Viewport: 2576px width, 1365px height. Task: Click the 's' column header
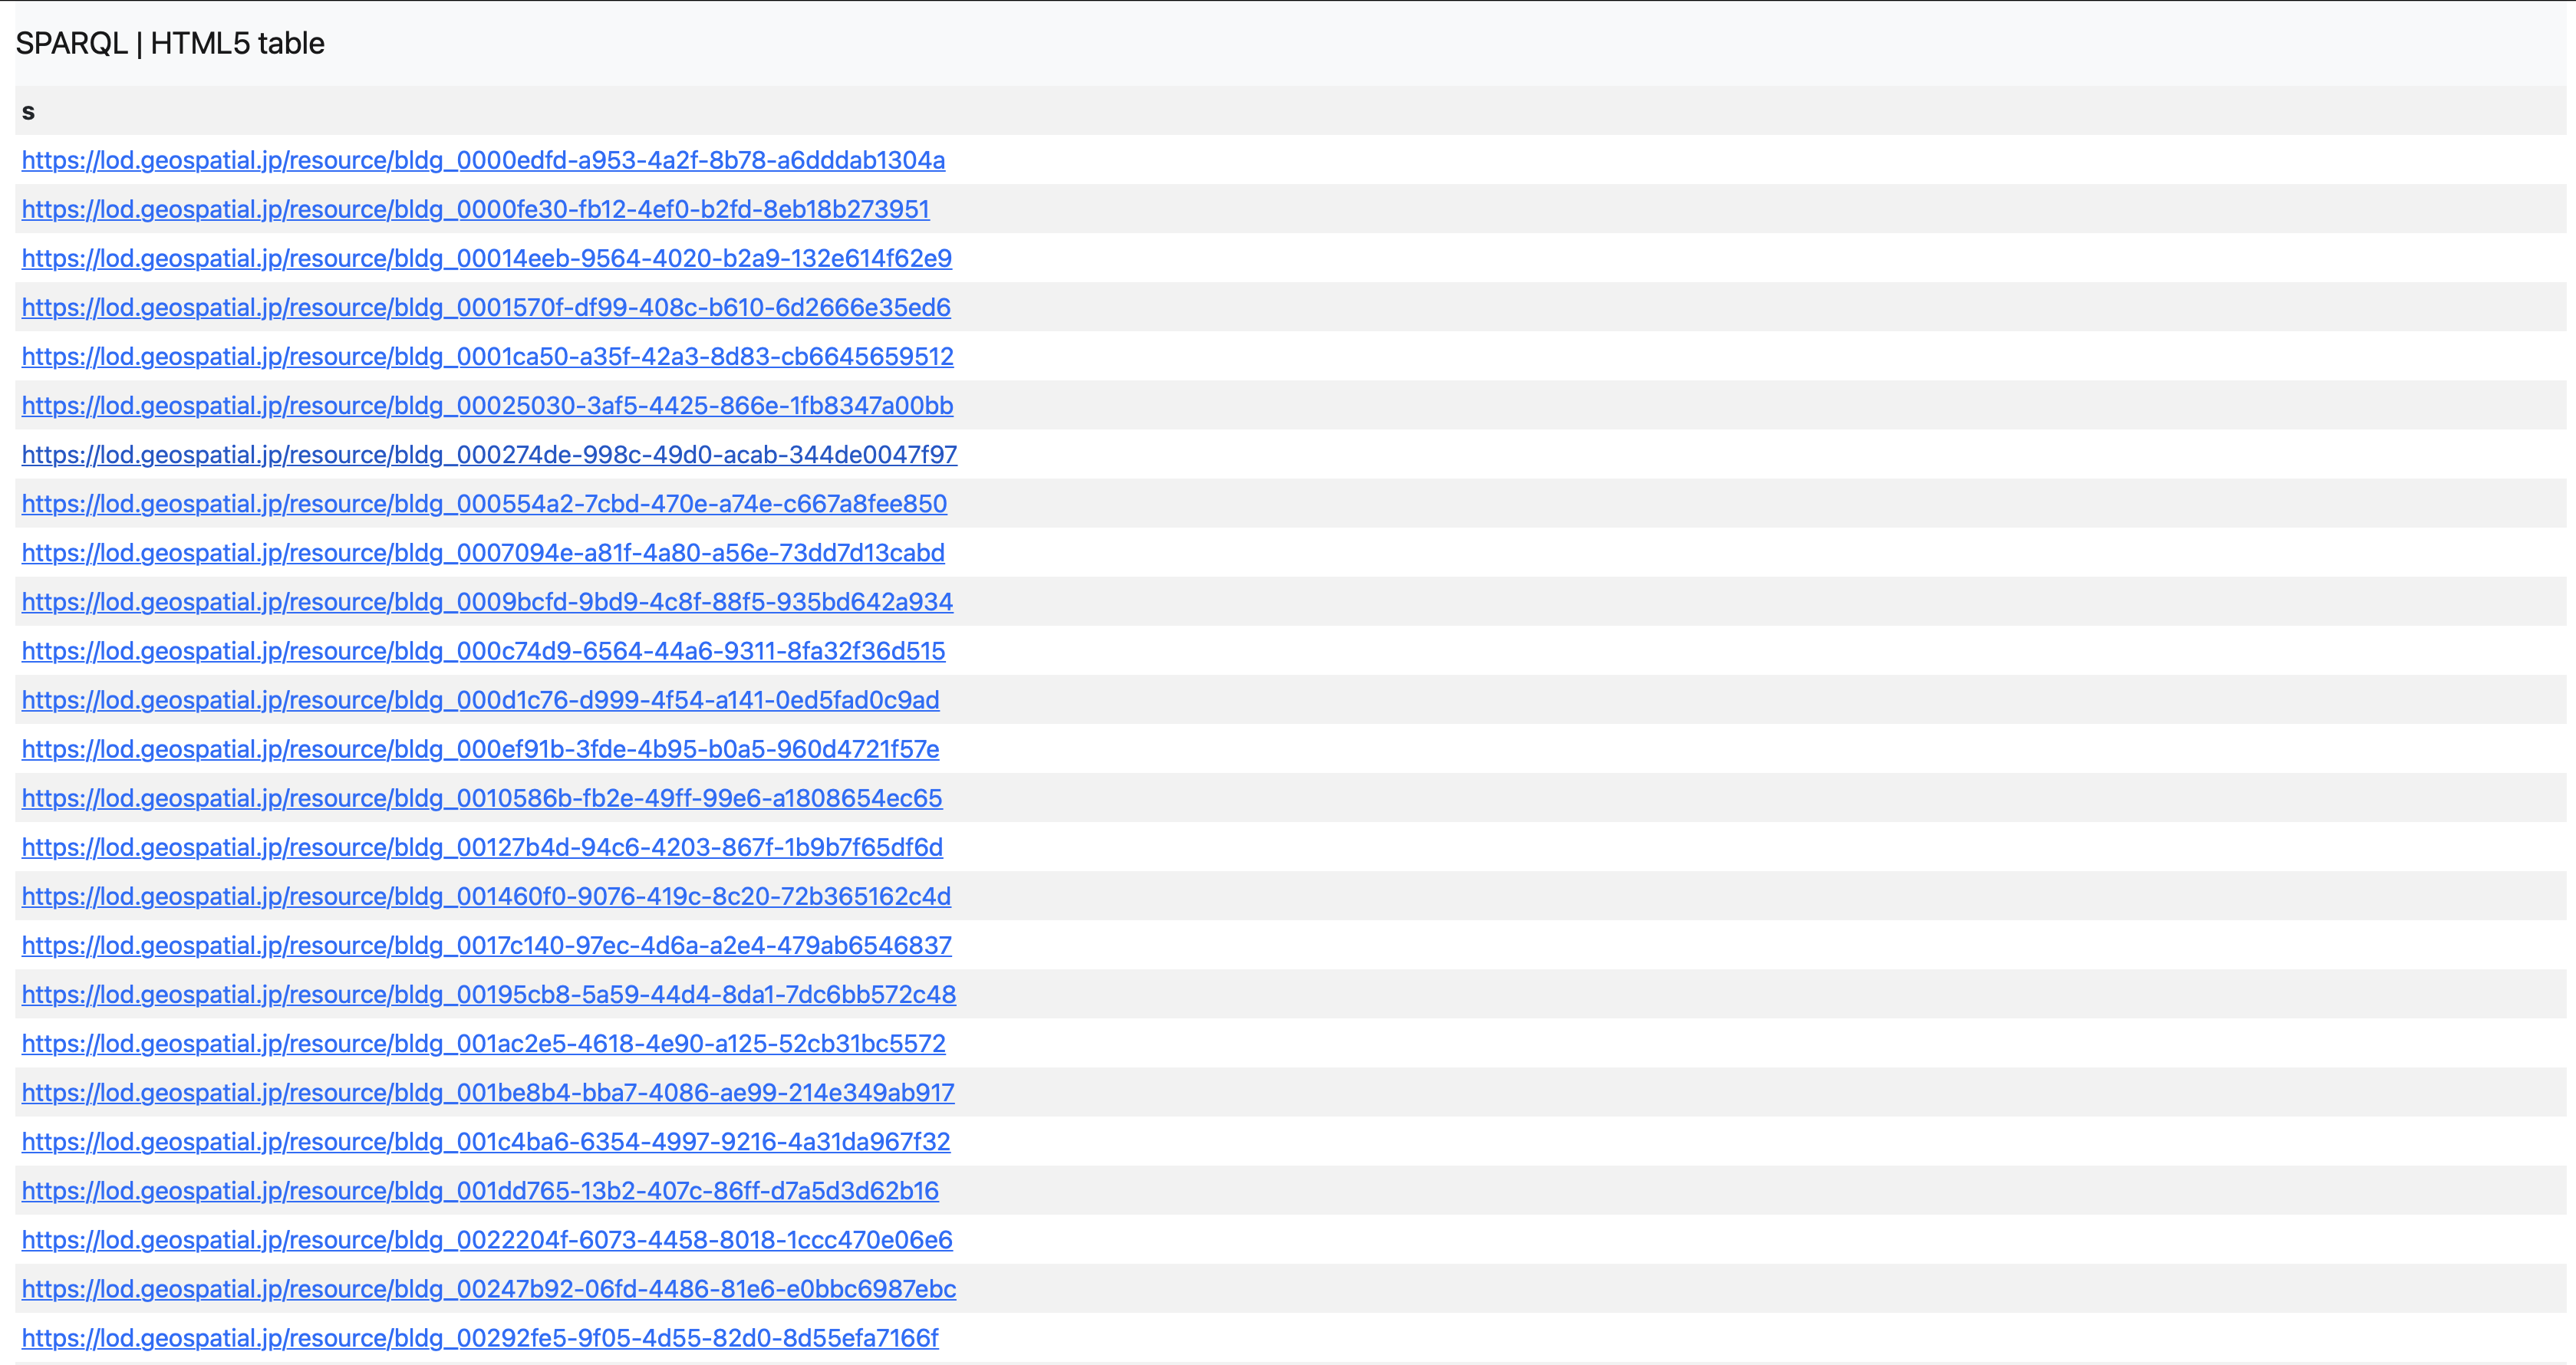click(28, 111)
